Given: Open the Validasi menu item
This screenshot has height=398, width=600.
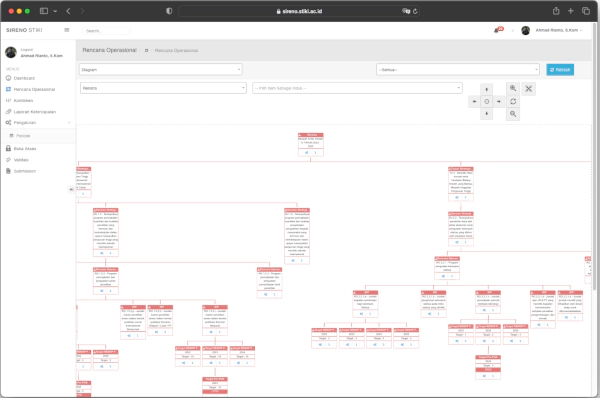Looking at the screenshot, I should tap(21, 160).
